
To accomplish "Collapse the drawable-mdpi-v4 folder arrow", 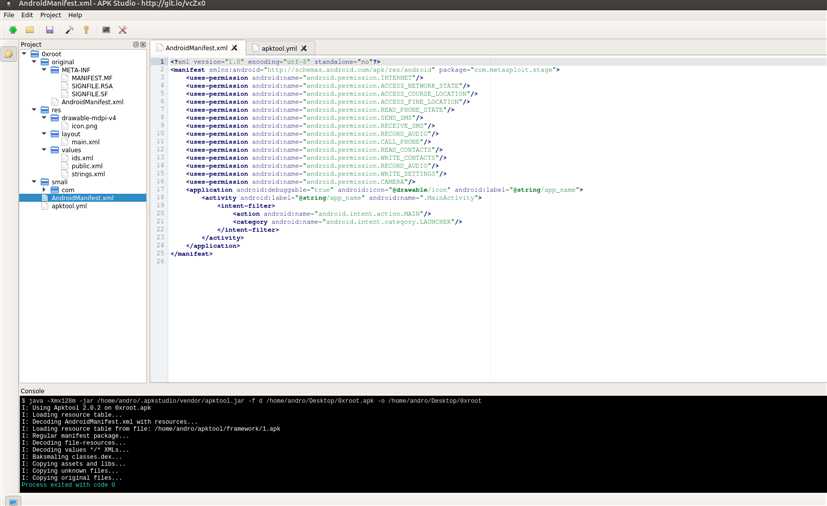I will pyautogui.click(x=44, y=118).
